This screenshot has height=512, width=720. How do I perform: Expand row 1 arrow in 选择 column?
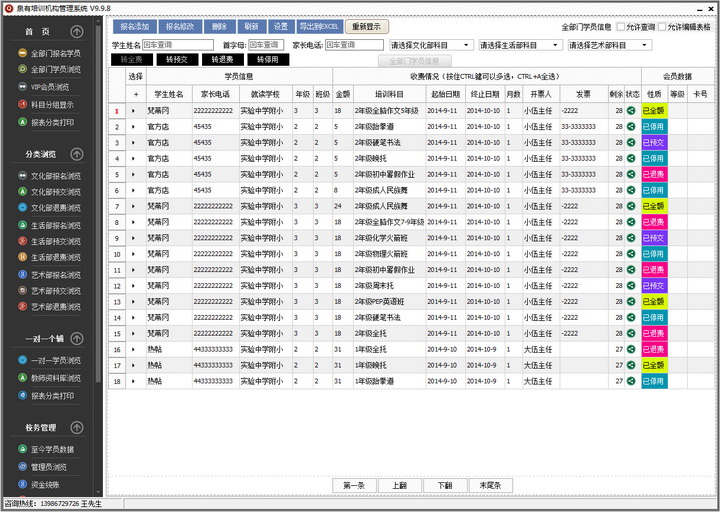coord(134,111)
